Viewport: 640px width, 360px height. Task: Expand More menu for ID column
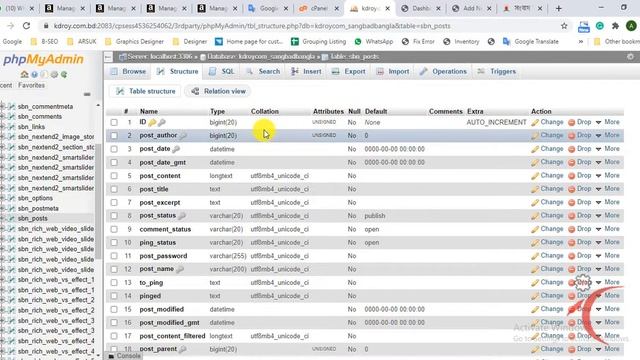coord(608,122)
